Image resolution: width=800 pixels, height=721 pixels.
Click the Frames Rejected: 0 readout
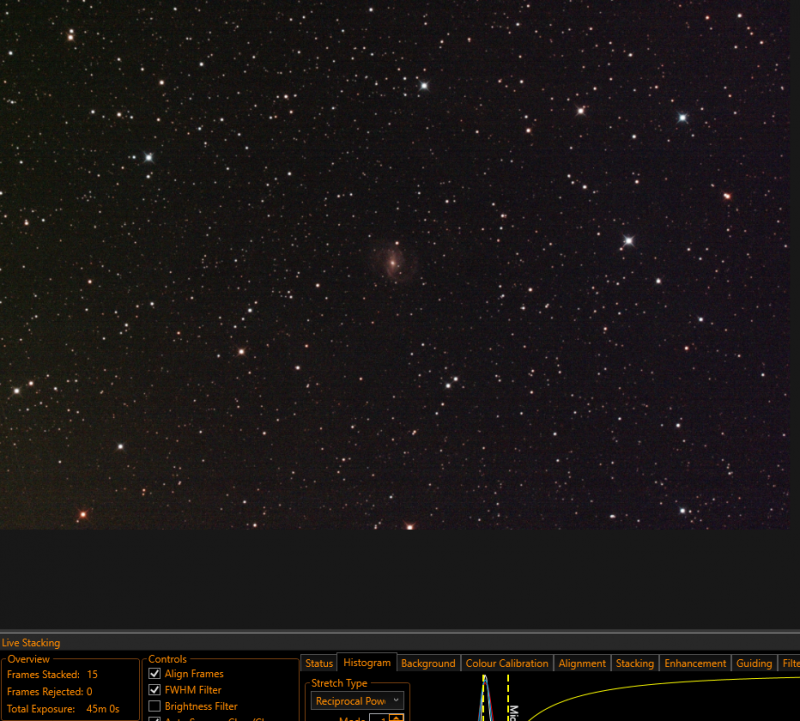(49, 692)
